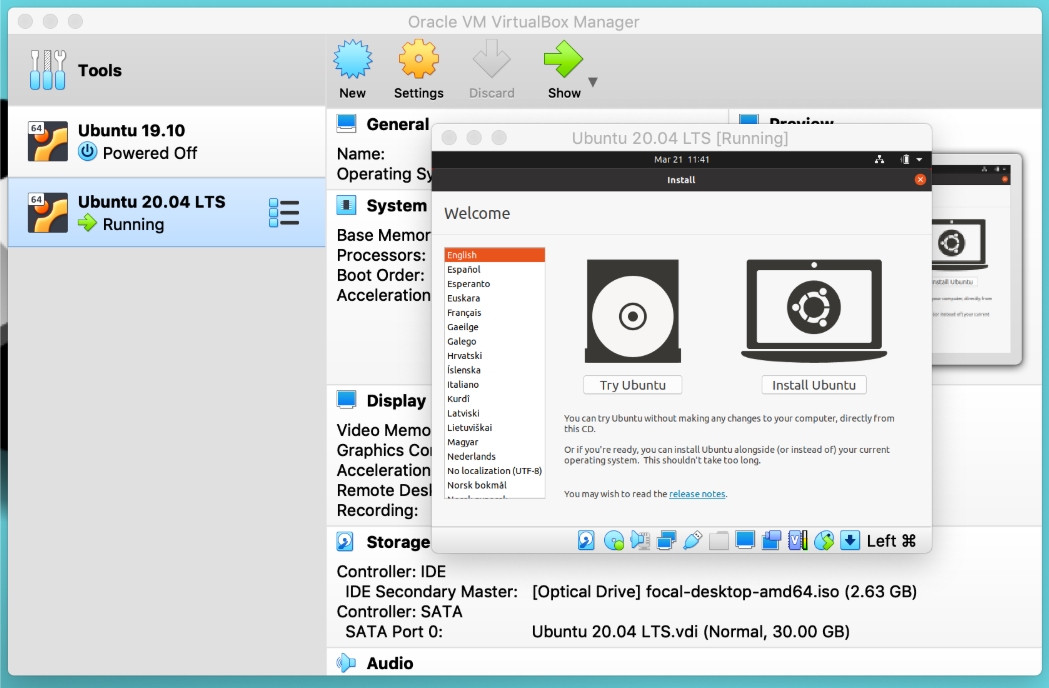
Task: Open the Display section header
Action: point(396,401)
